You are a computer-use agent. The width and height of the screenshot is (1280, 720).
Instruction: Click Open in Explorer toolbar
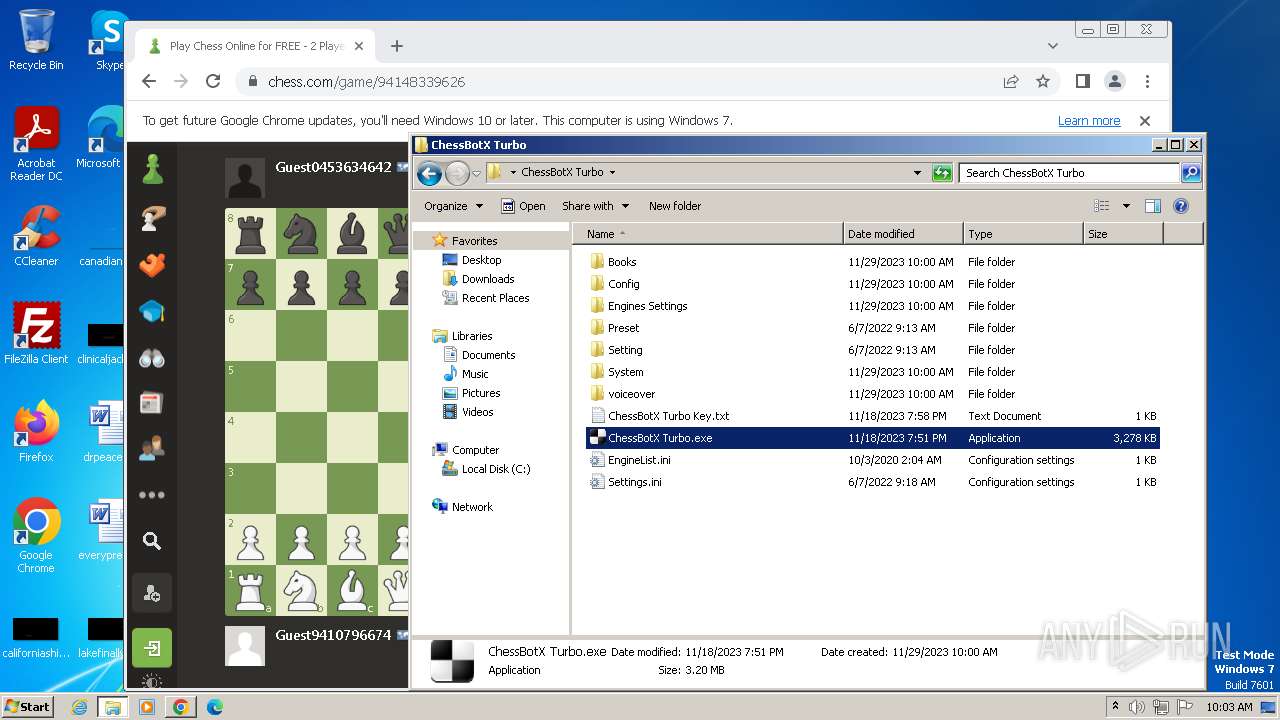[523, 206]
